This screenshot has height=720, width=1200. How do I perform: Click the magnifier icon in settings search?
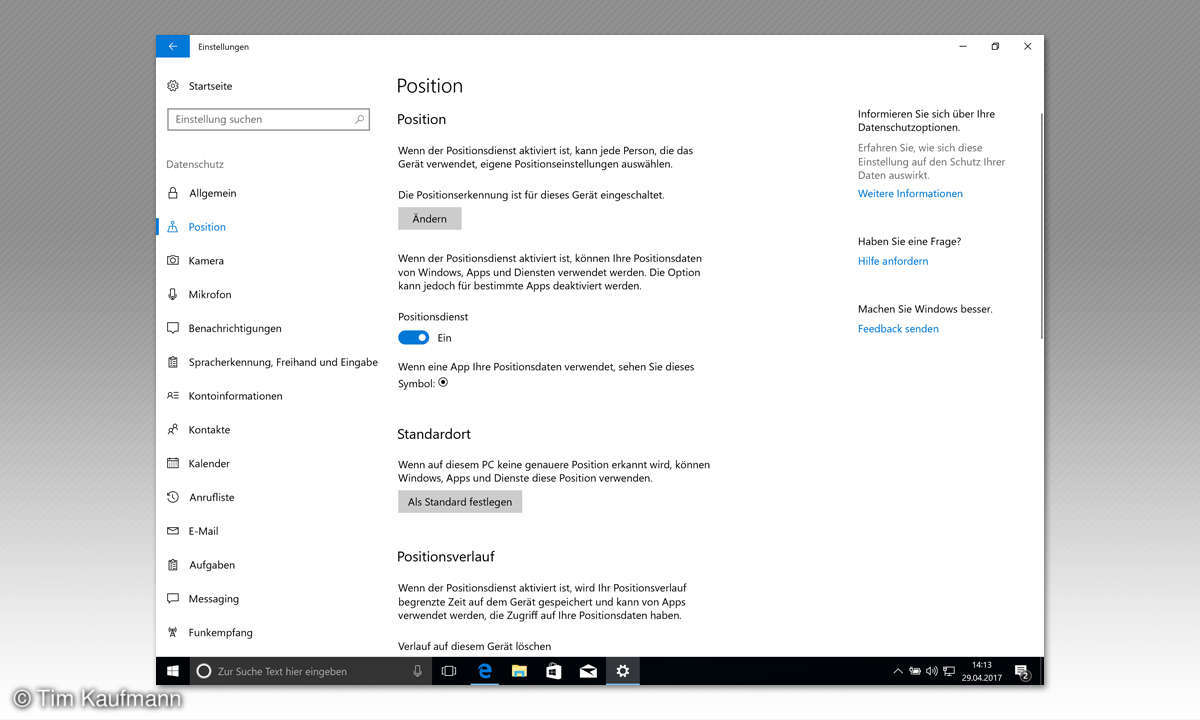(x=360, y=119)
